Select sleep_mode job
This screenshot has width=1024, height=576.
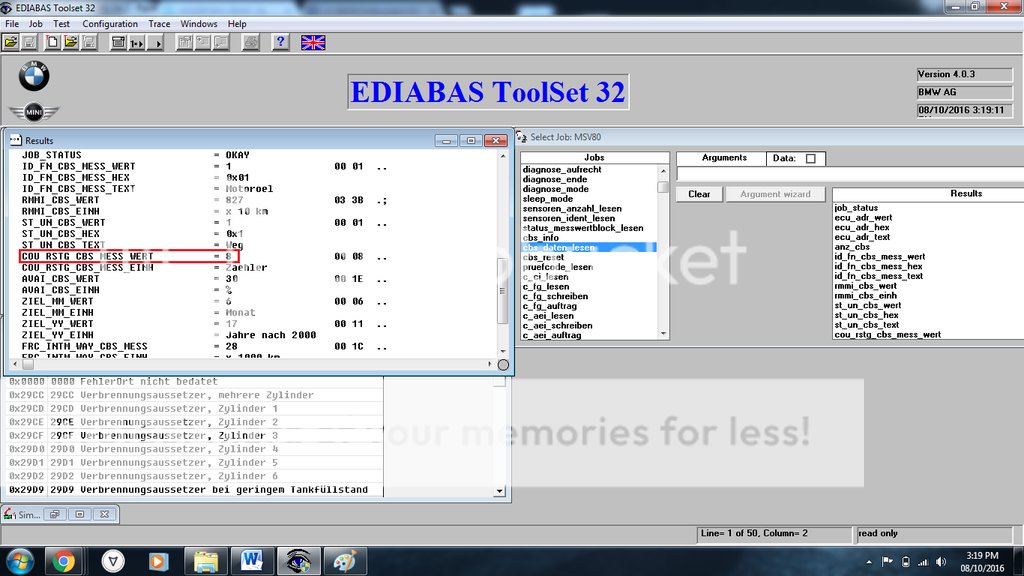[x=547, y=199]
